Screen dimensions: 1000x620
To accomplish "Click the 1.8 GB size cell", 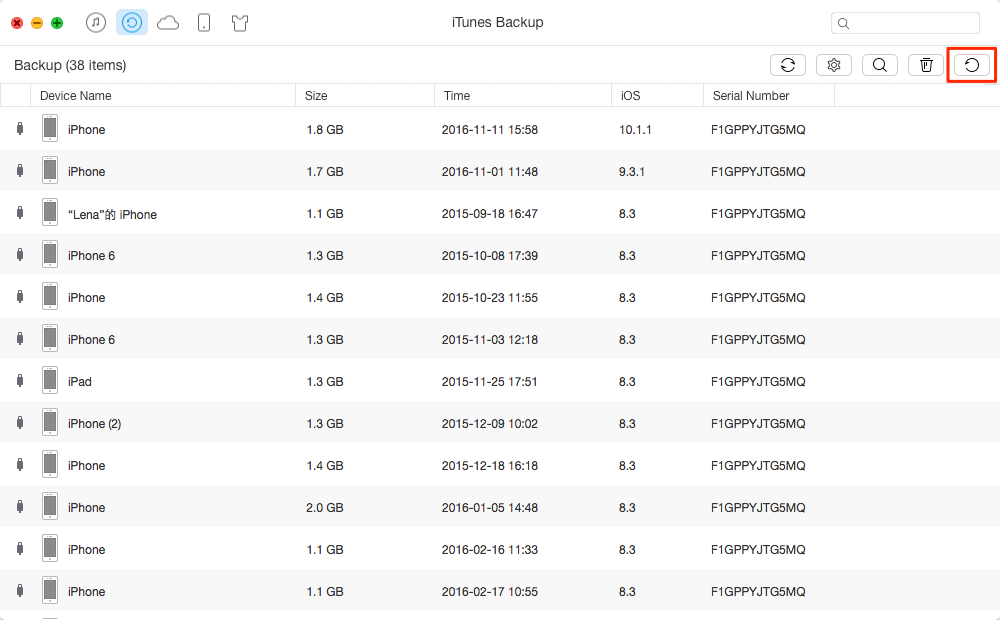I will [x=325, y=129].
